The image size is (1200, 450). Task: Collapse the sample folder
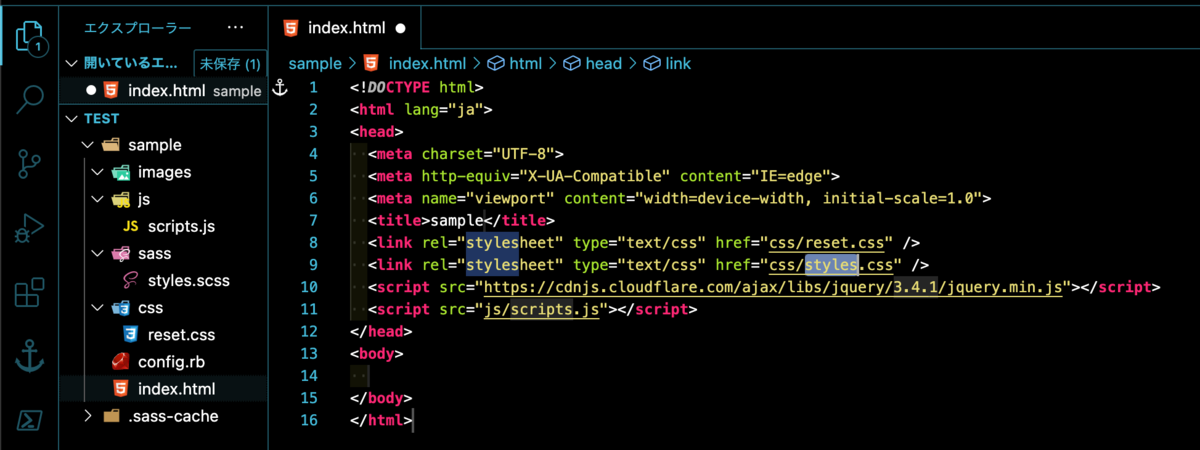[x=87, y=145]
